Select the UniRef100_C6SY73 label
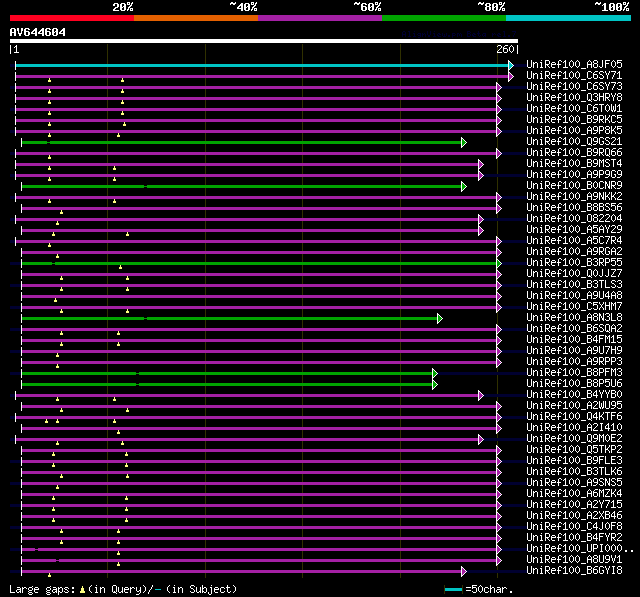Image resolution: width=640 pixels, height=597 pixels. [574, 87]
